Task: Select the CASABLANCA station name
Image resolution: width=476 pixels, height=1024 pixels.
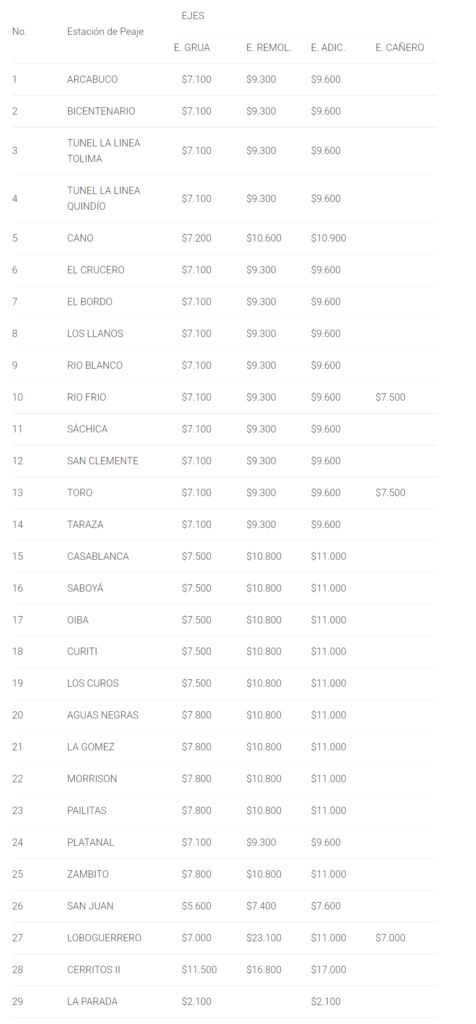Action: [98, 556]
